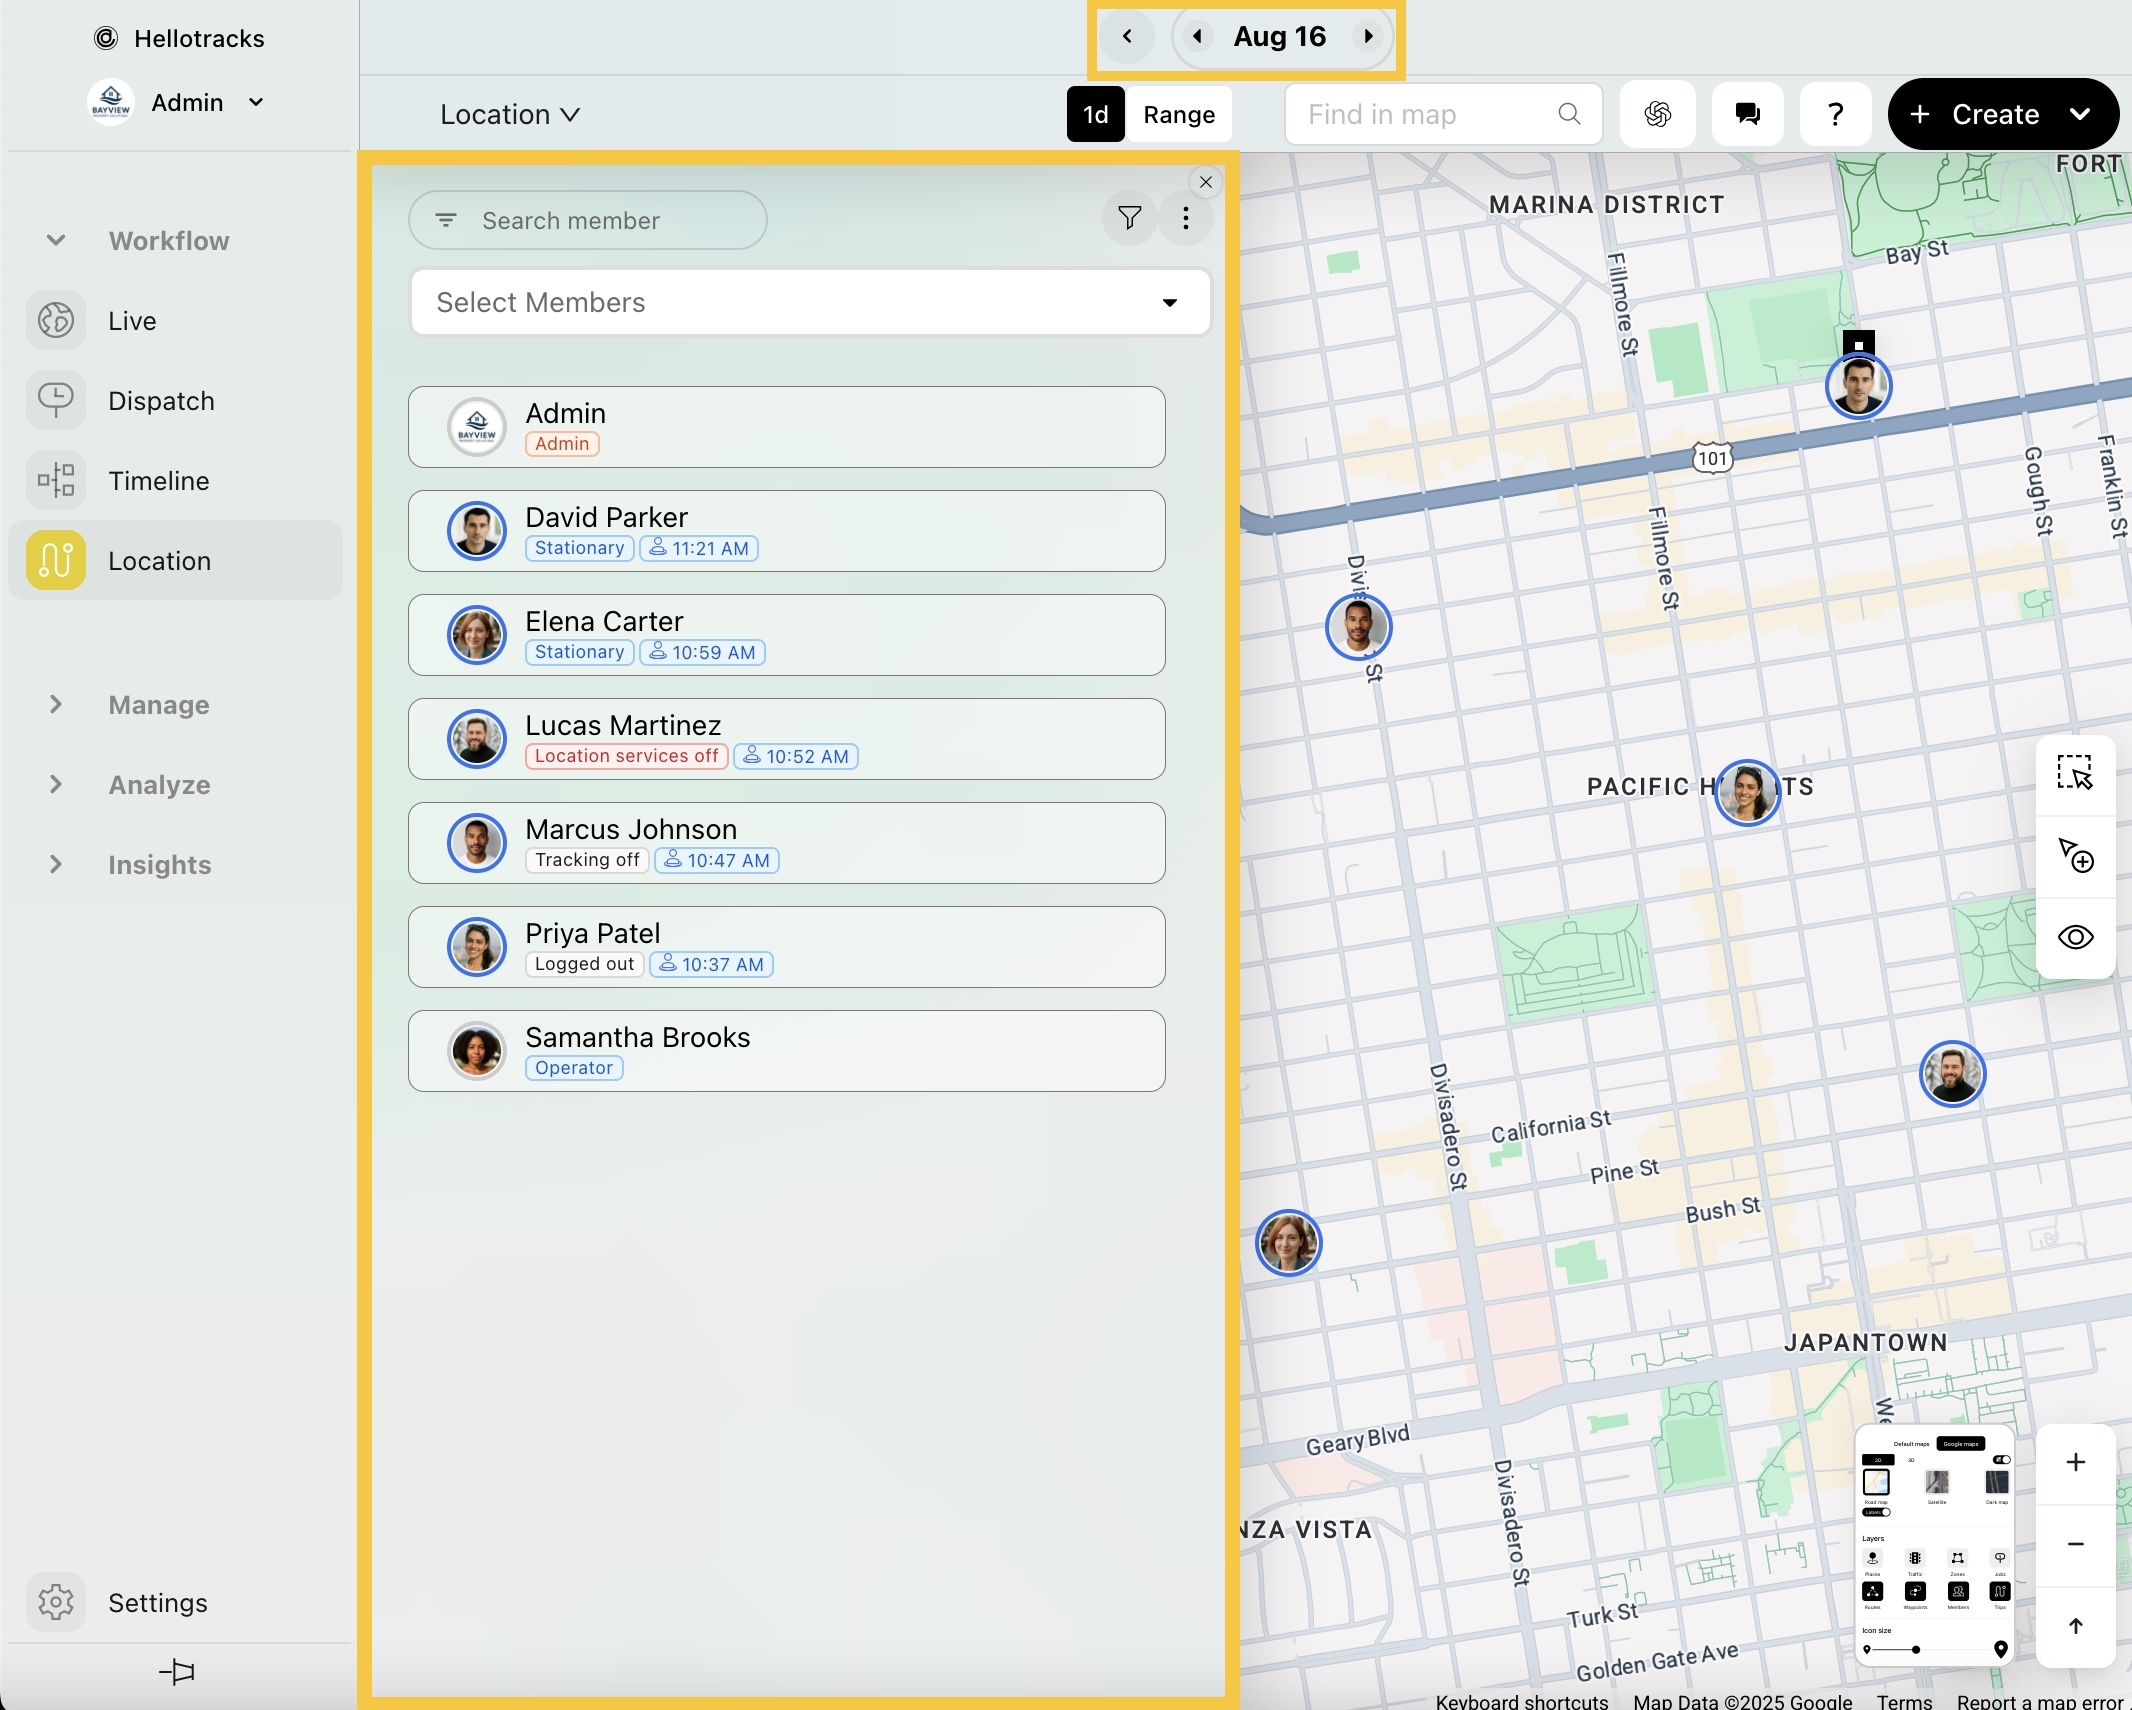The height and width of the screenshot is (1710, 2132).
Task: Click Marcus Johnson's Tracking off badge
Action: [x=587, y=860]
